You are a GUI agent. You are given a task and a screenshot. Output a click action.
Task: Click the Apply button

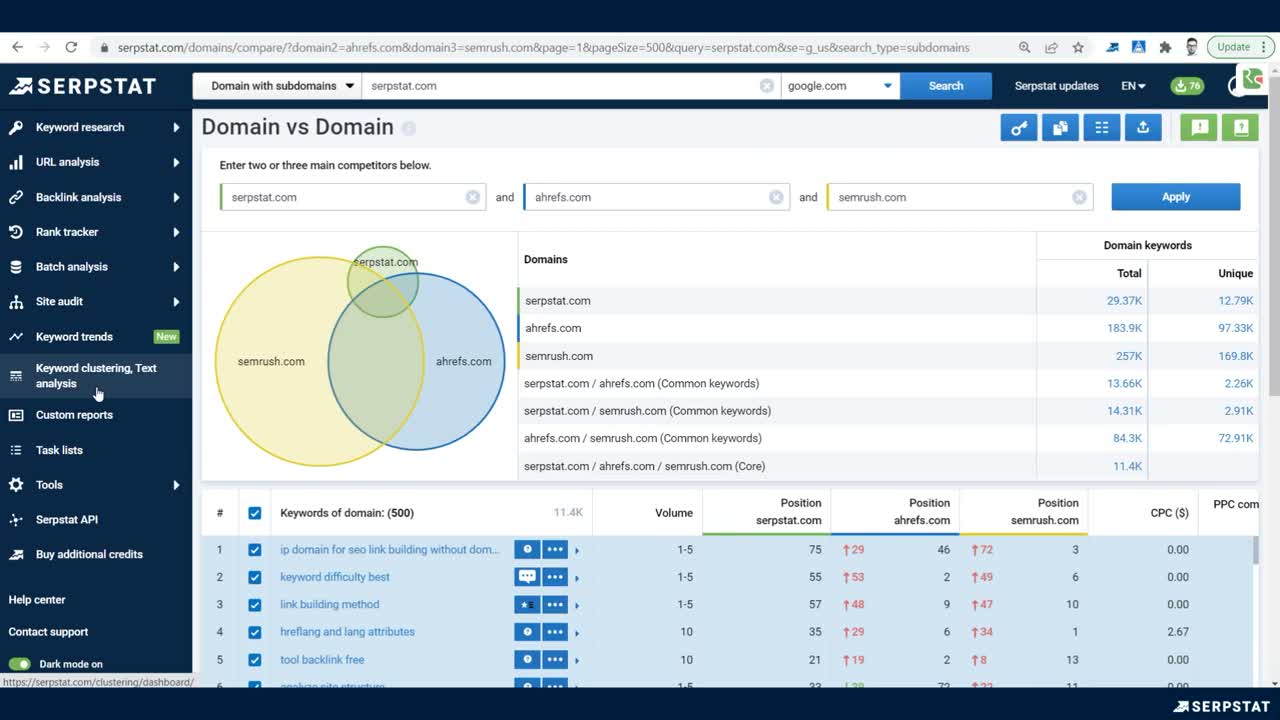tap(1176, 197)
